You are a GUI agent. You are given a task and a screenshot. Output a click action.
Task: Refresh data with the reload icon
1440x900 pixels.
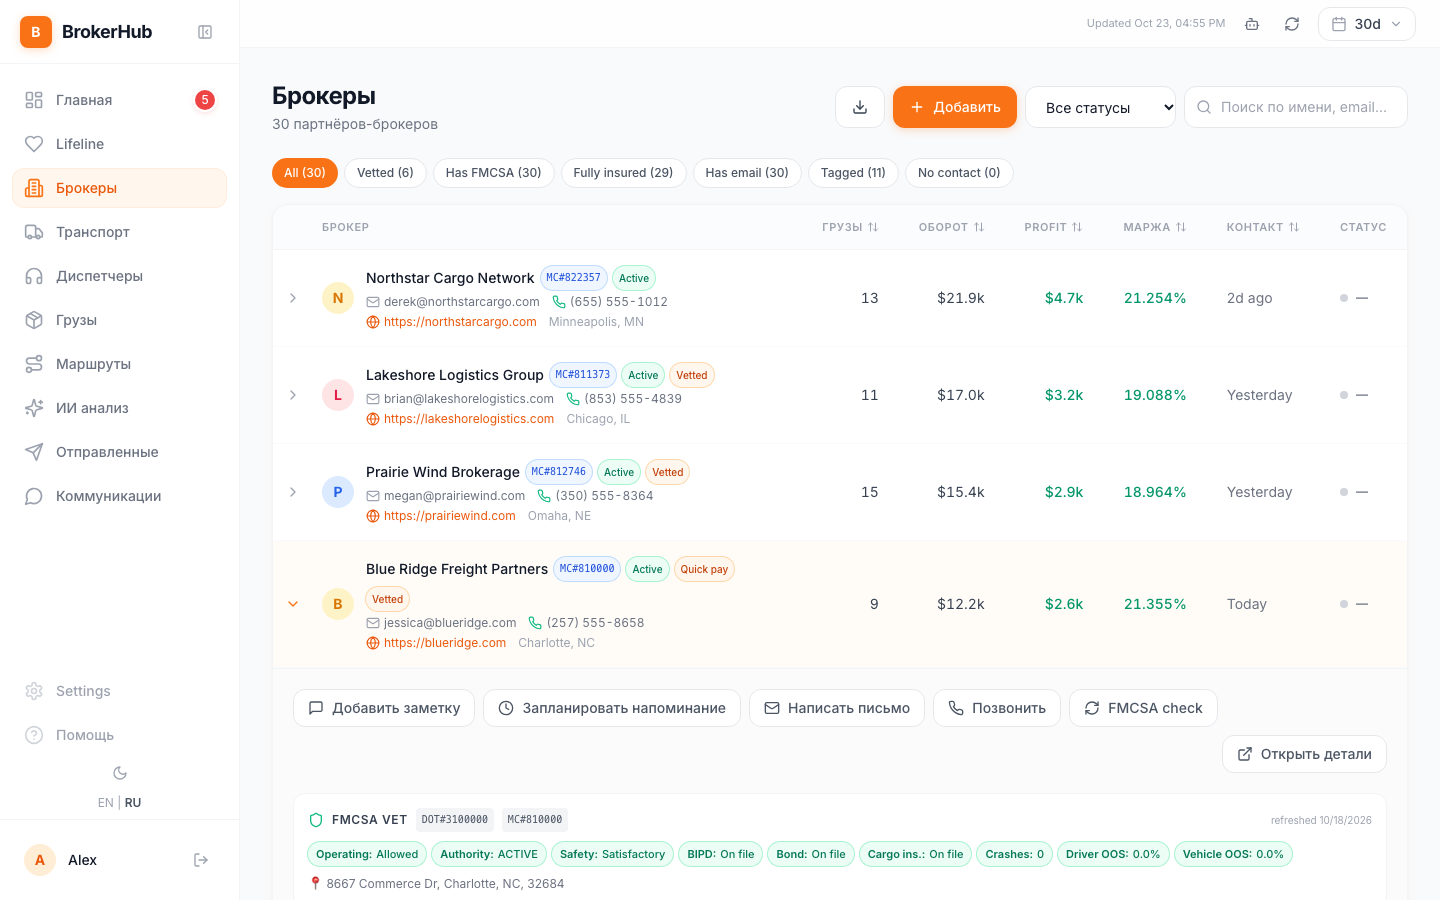[x=1292, y=24]
